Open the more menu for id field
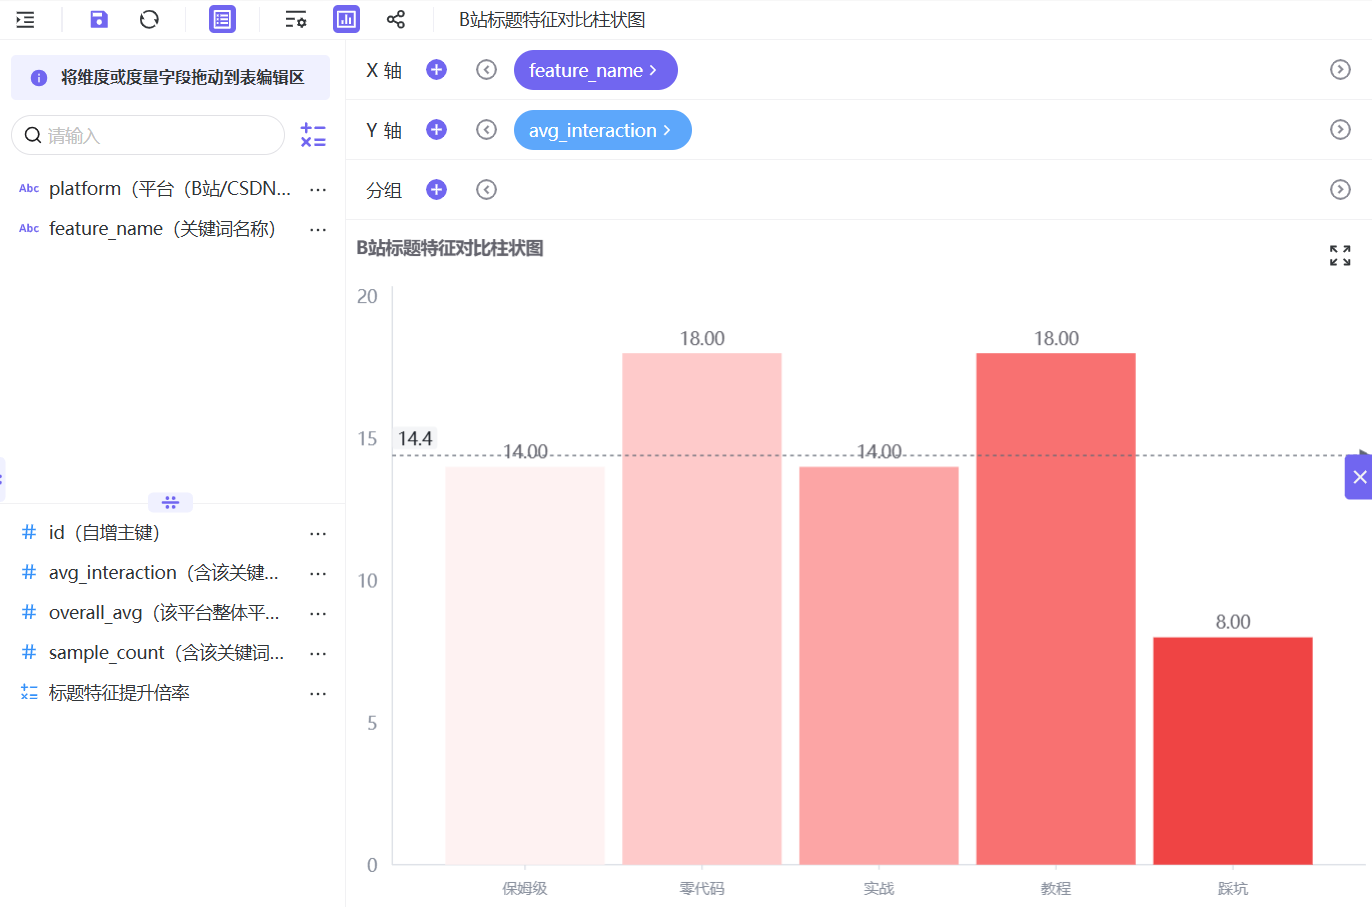 (318, 533)
